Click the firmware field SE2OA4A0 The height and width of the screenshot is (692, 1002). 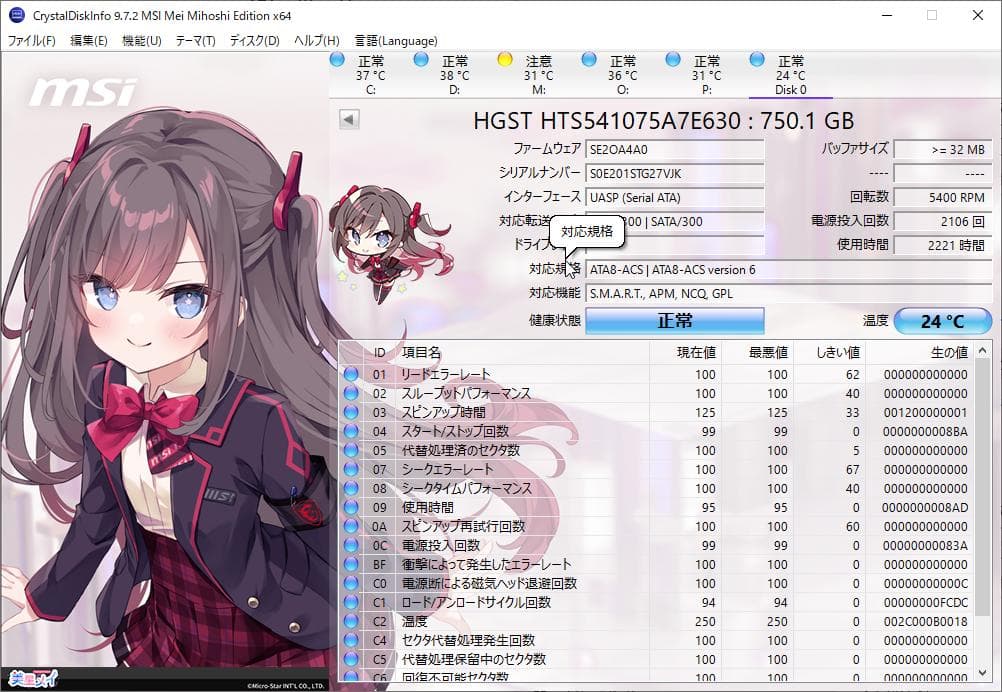pyautogui.click(x=675, y=150)
